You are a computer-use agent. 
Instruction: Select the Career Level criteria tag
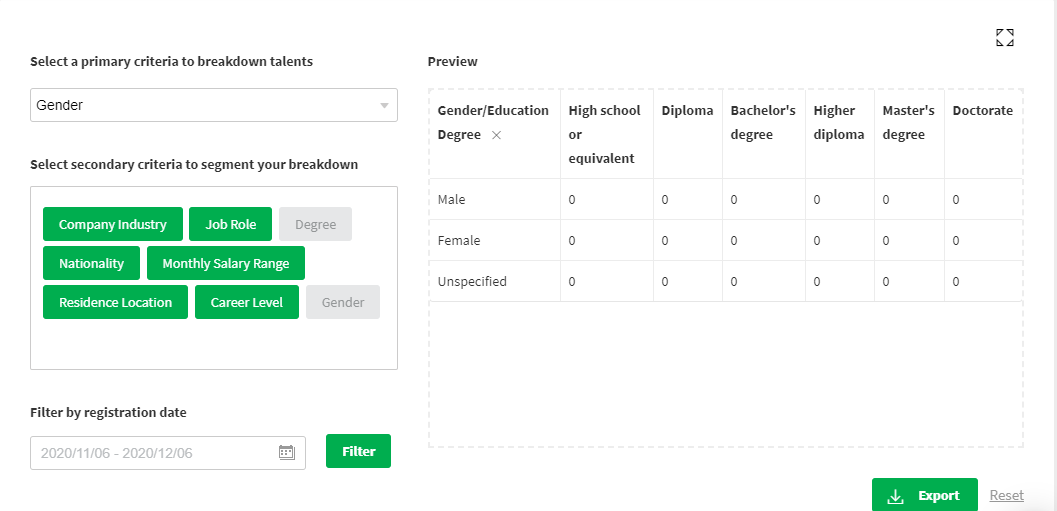[246, 302]
